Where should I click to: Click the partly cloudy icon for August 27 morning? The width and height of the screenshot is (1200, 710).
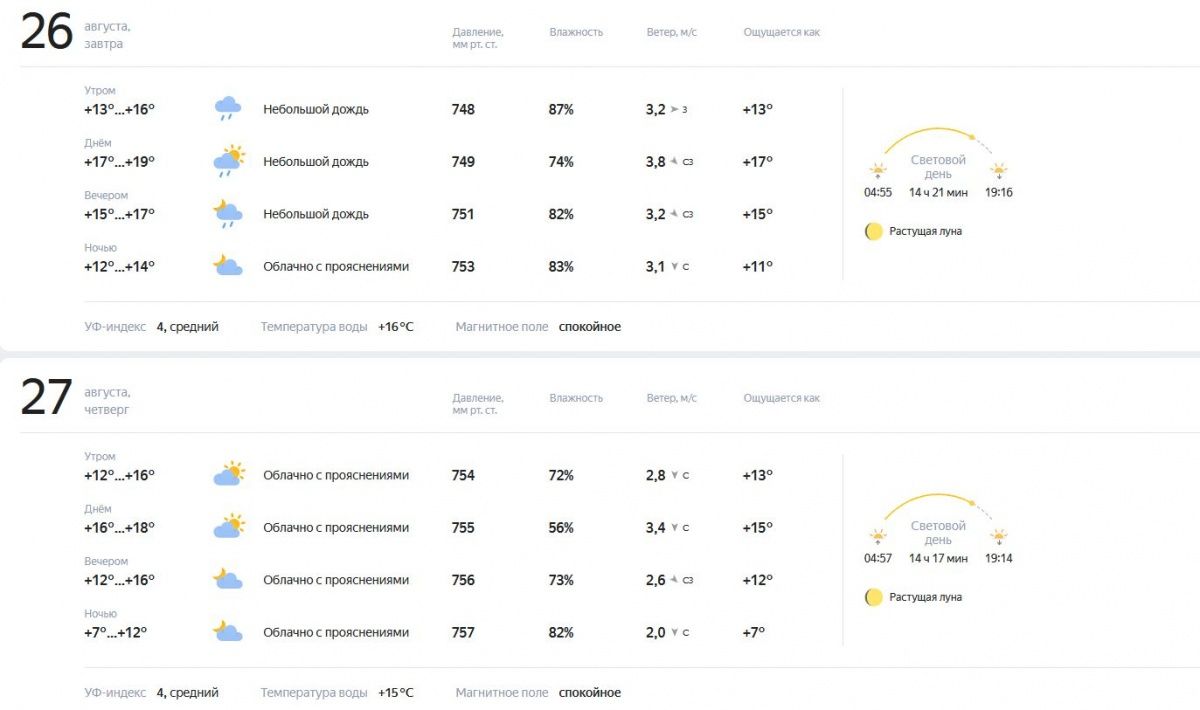[x=228, y=474]
